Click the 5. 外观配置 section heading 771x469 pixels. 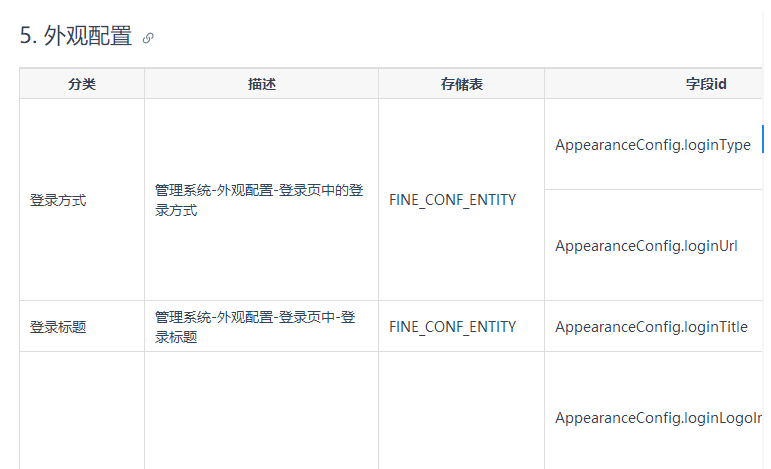pos(76,36)
